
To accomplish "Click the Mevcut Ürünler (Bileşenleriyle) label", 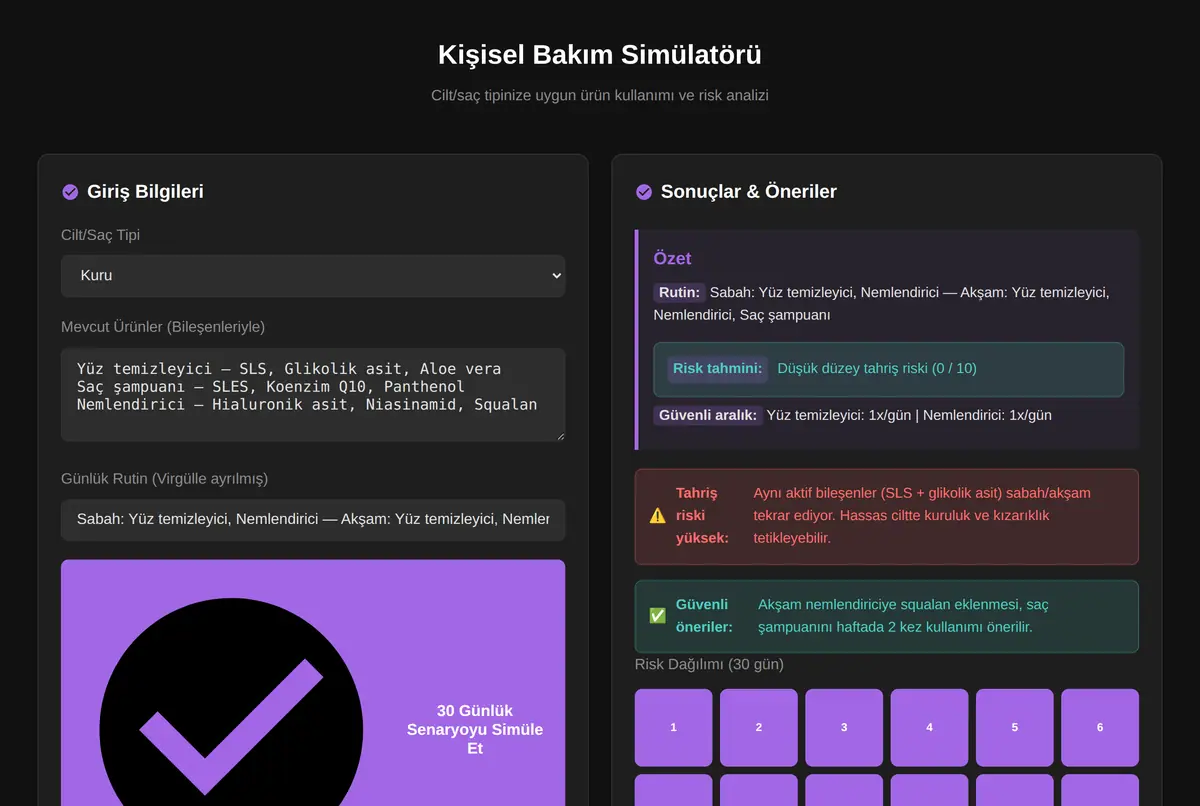I will click(x=163, y=327).
